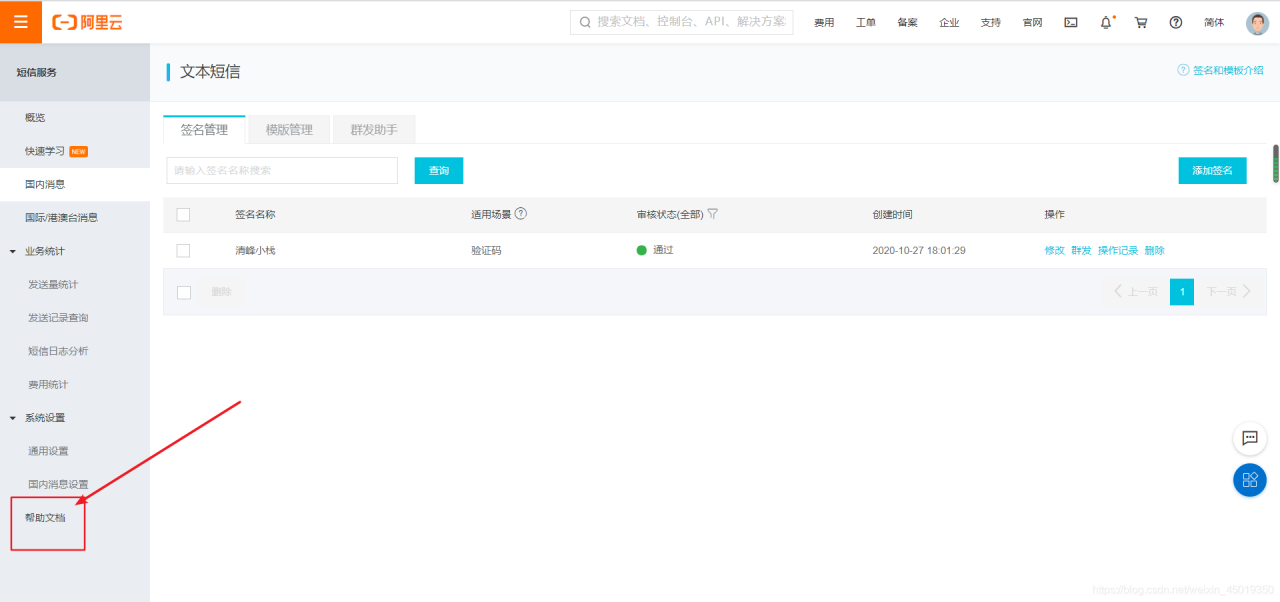Open the hamburger navigation menu top left
The height and width of the screenshot is (602, 1280).
click(x=20, y=21)
